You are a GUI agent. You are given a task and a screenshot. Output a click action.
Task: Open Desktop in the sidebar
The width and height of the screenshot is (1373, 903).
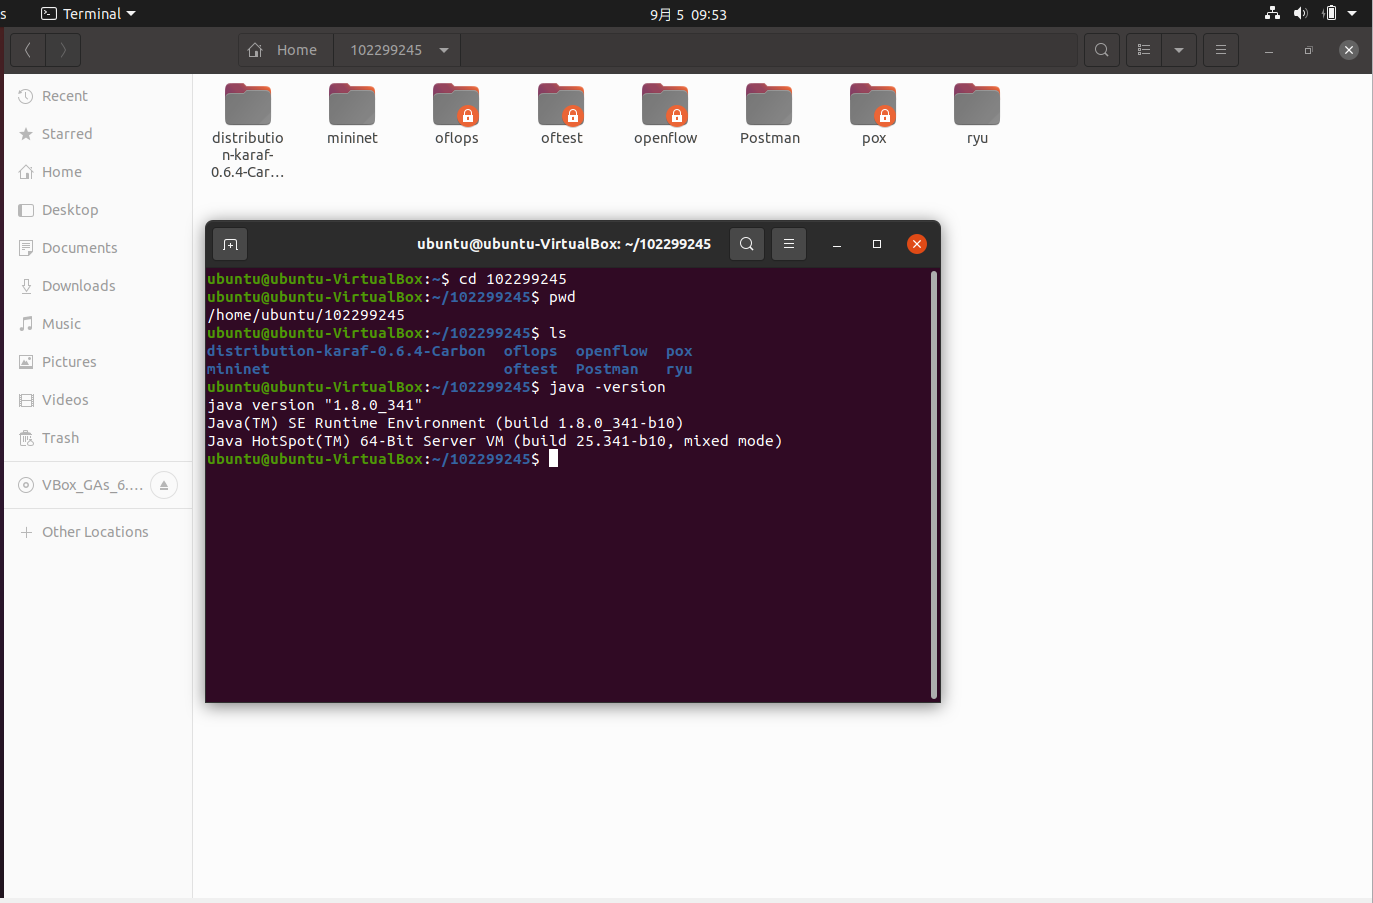98,210
